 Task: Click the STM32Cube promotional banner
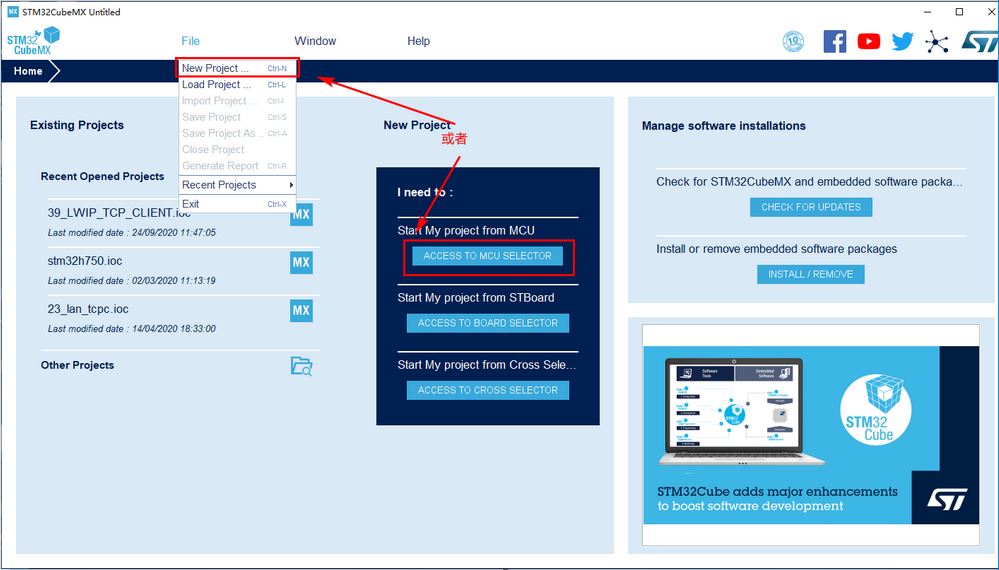(810, 435)
